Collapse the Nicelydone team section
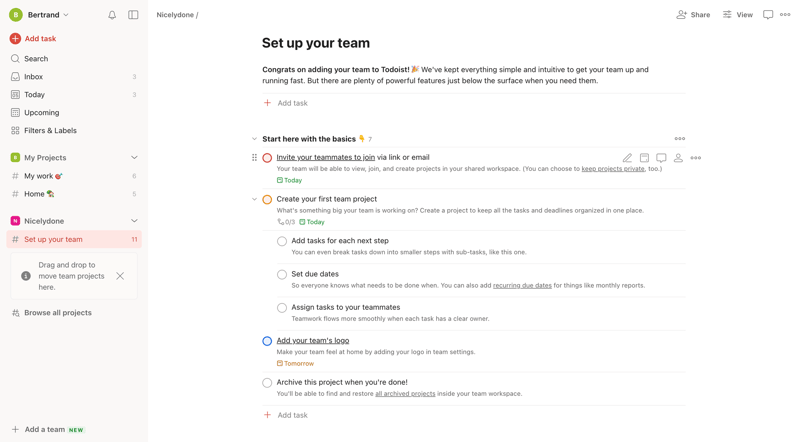This screenshot has width=800, height=442. pyautogui.click(x=134, y=221)
